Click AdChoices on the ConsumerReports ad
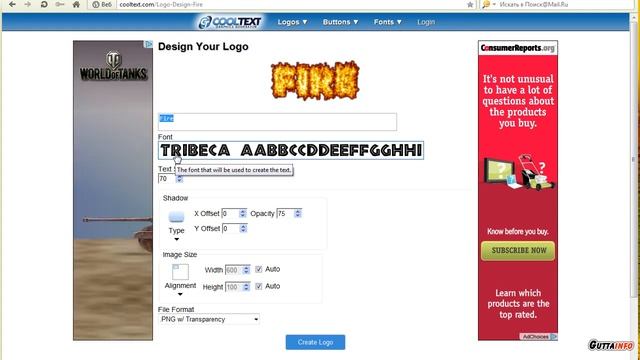This screenshot has height=360, width=640. pyautogui.click(x=538, y=337)
